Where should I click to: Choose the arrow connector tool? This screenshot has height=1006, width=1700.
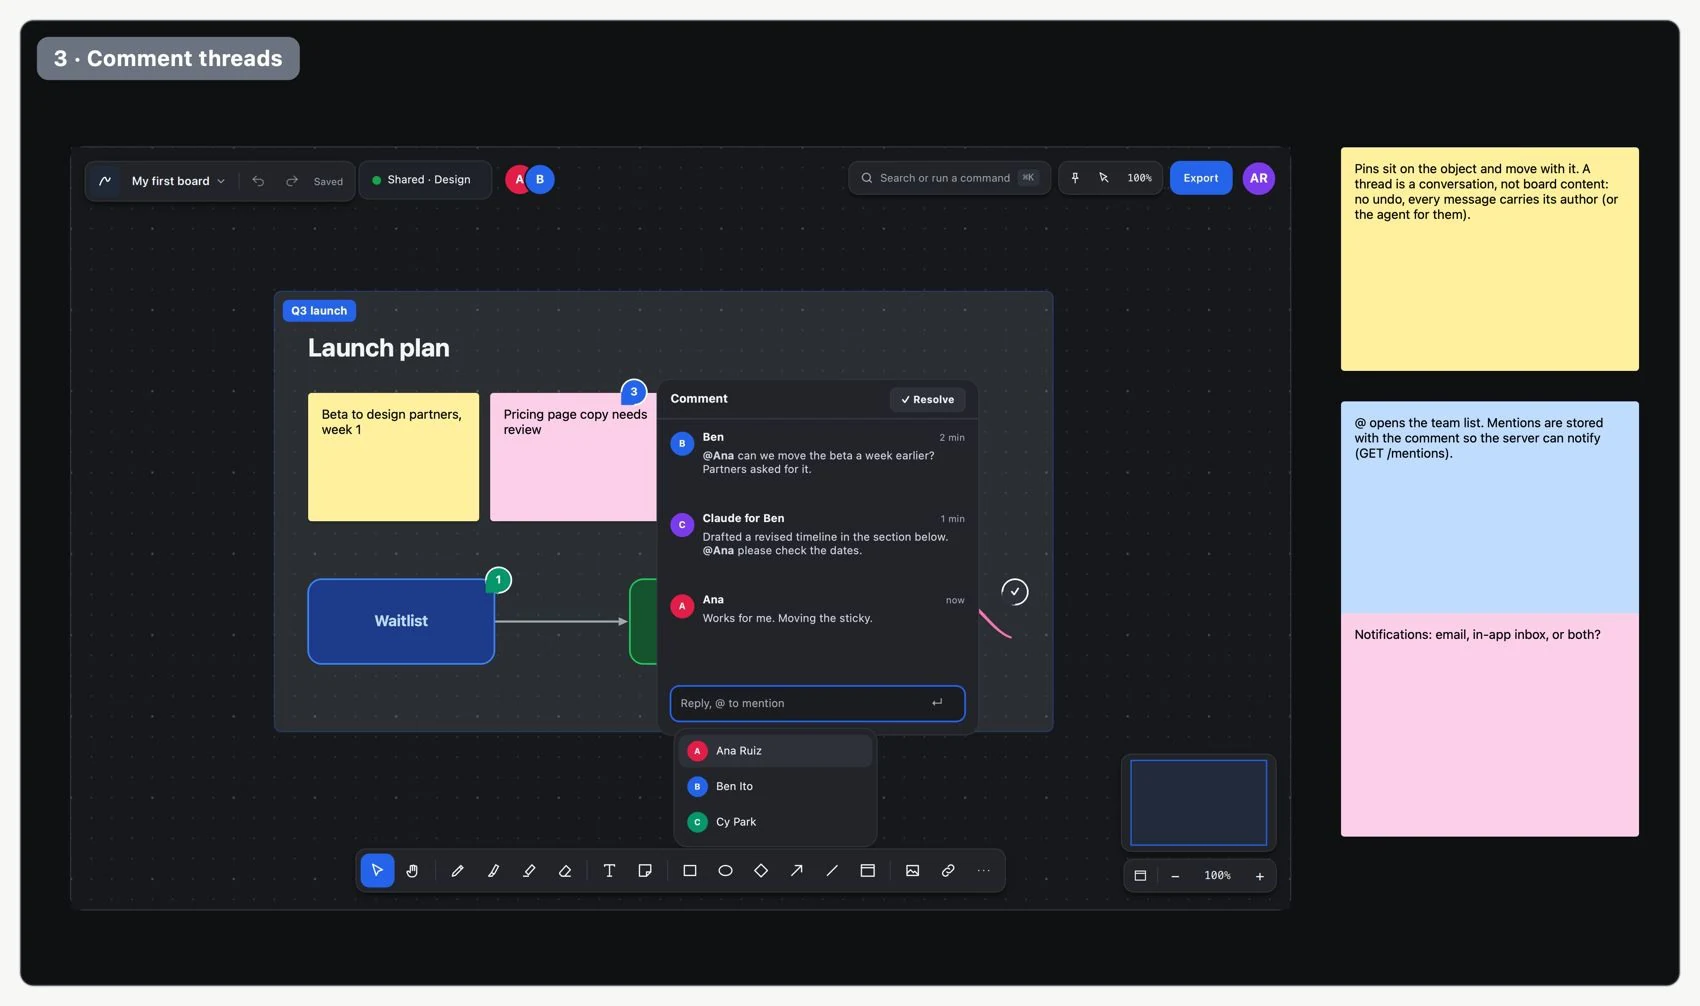pos(797,871)
